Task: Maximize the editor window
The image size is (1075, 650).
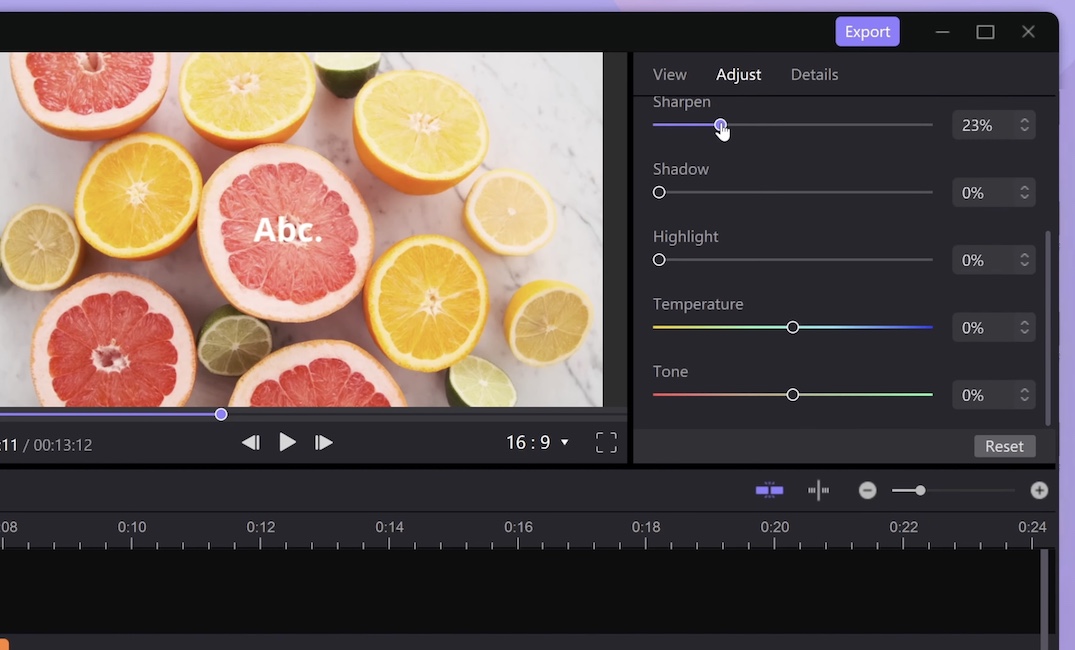Action: click(985, 32)
